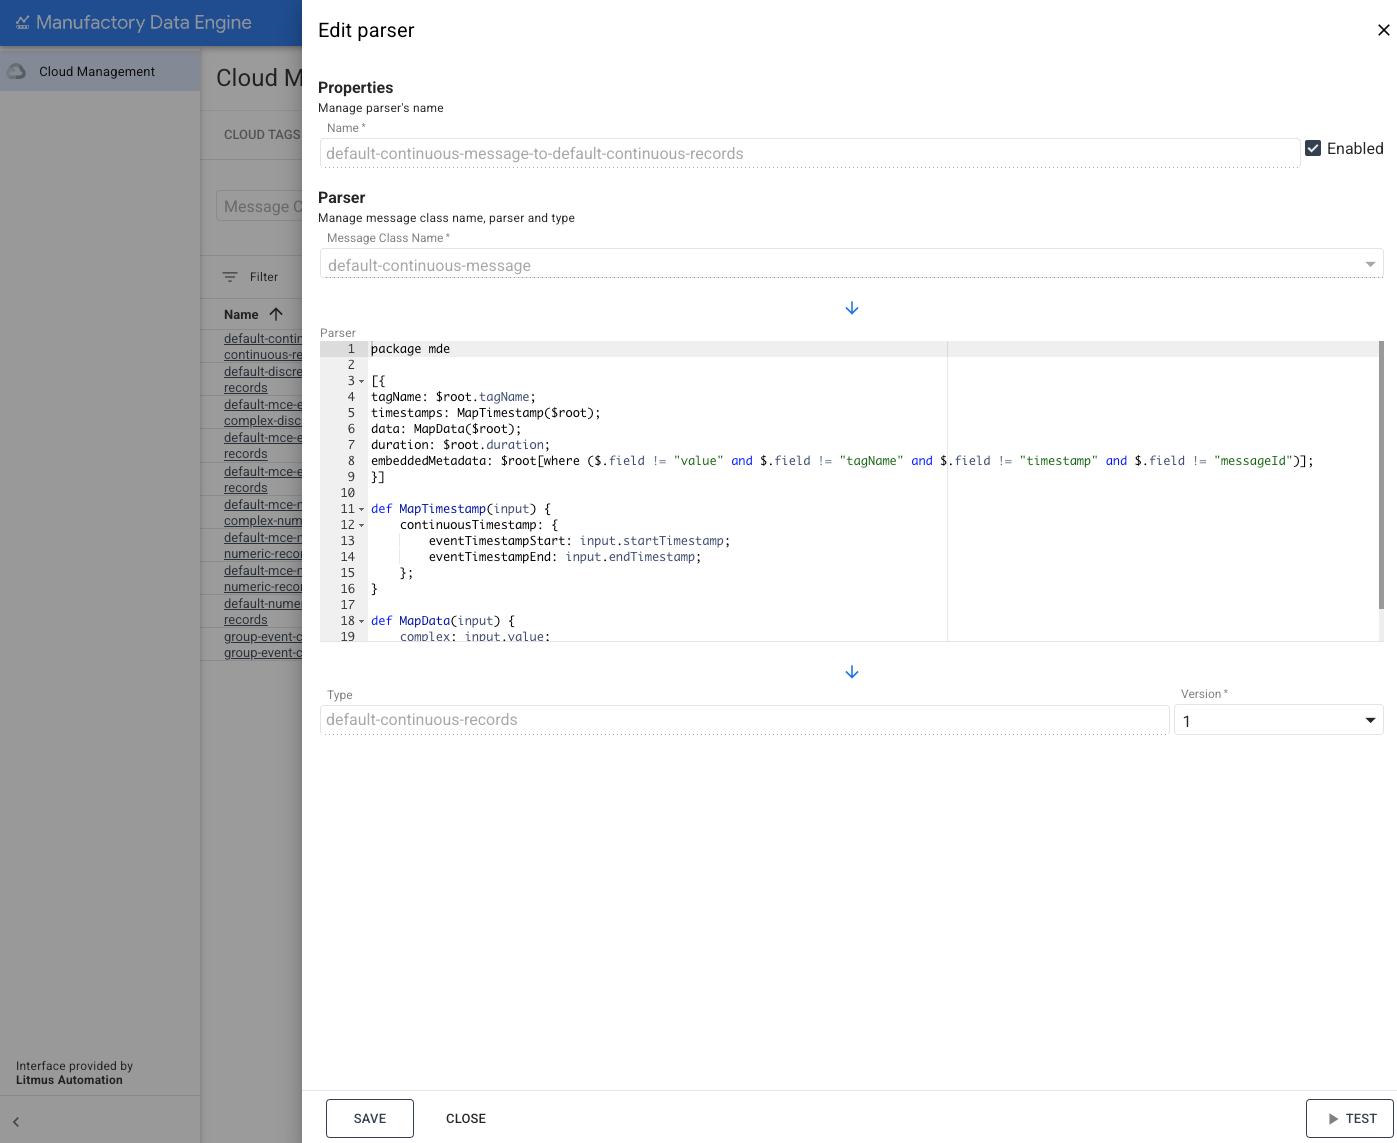Open the default-discrete-records link in the list
This screenshot has width=1397, height=1143.
coord(262,379)
